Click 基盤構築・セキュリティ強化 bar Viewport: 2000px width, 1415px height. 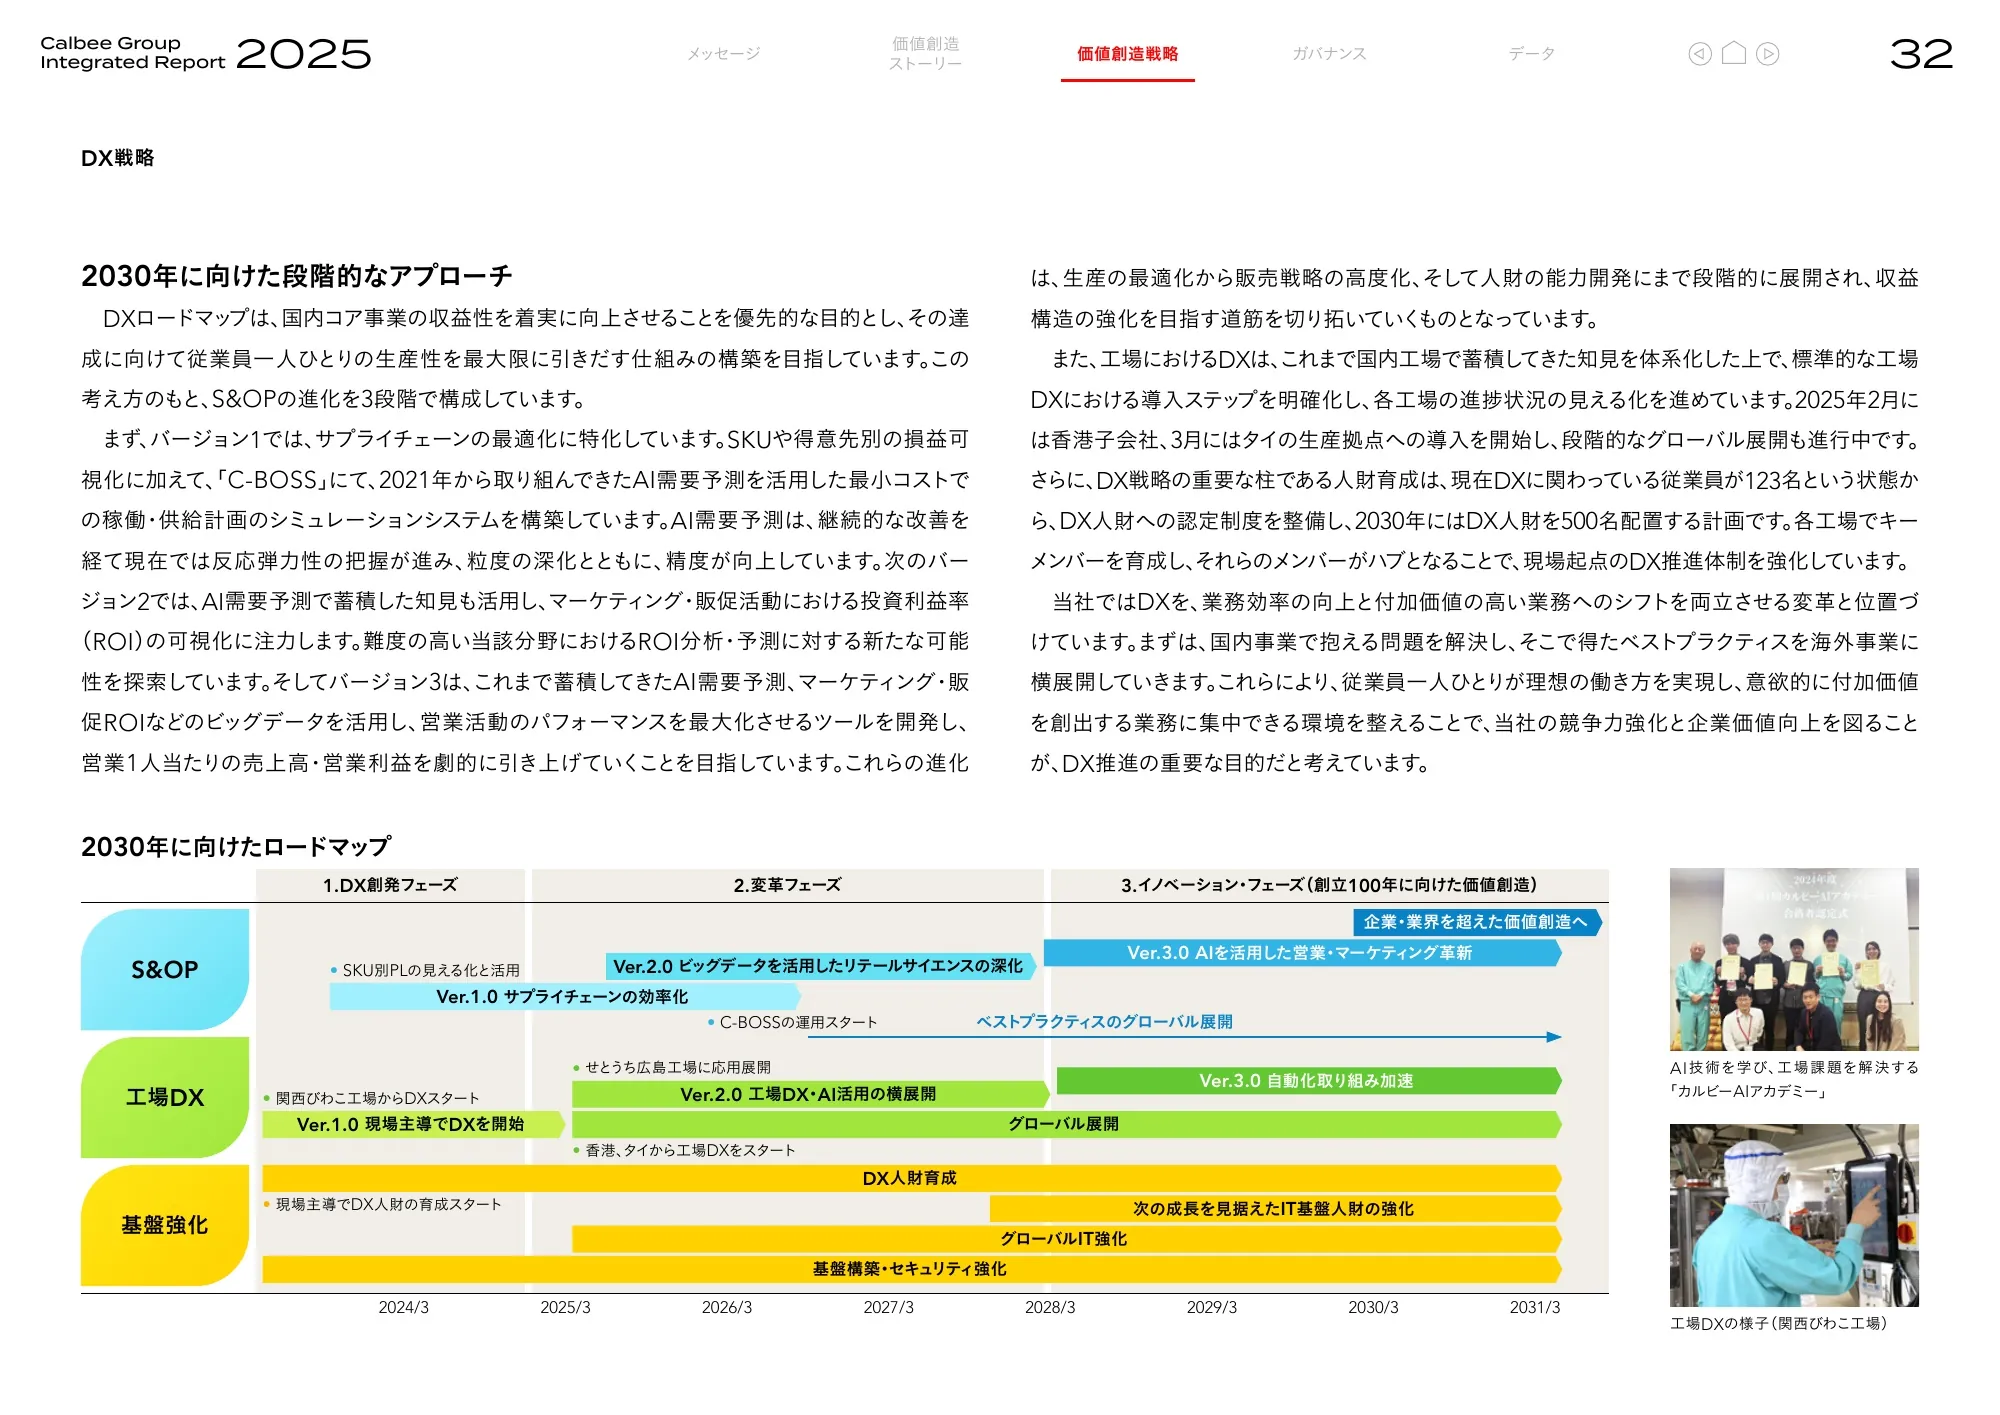tap(911, 1269)
